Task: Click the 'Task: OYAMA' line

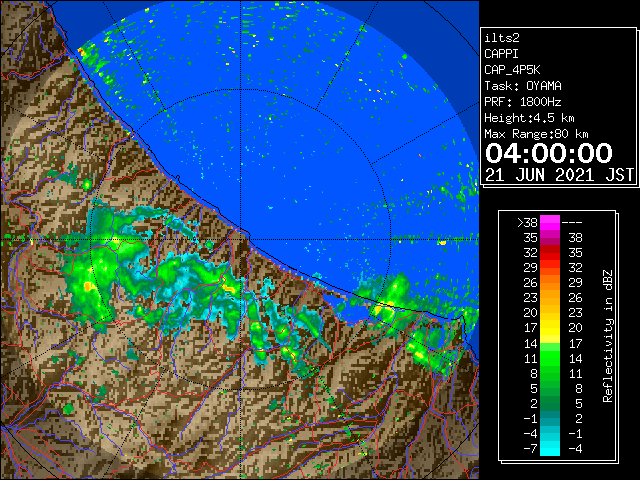Action: 523,86
